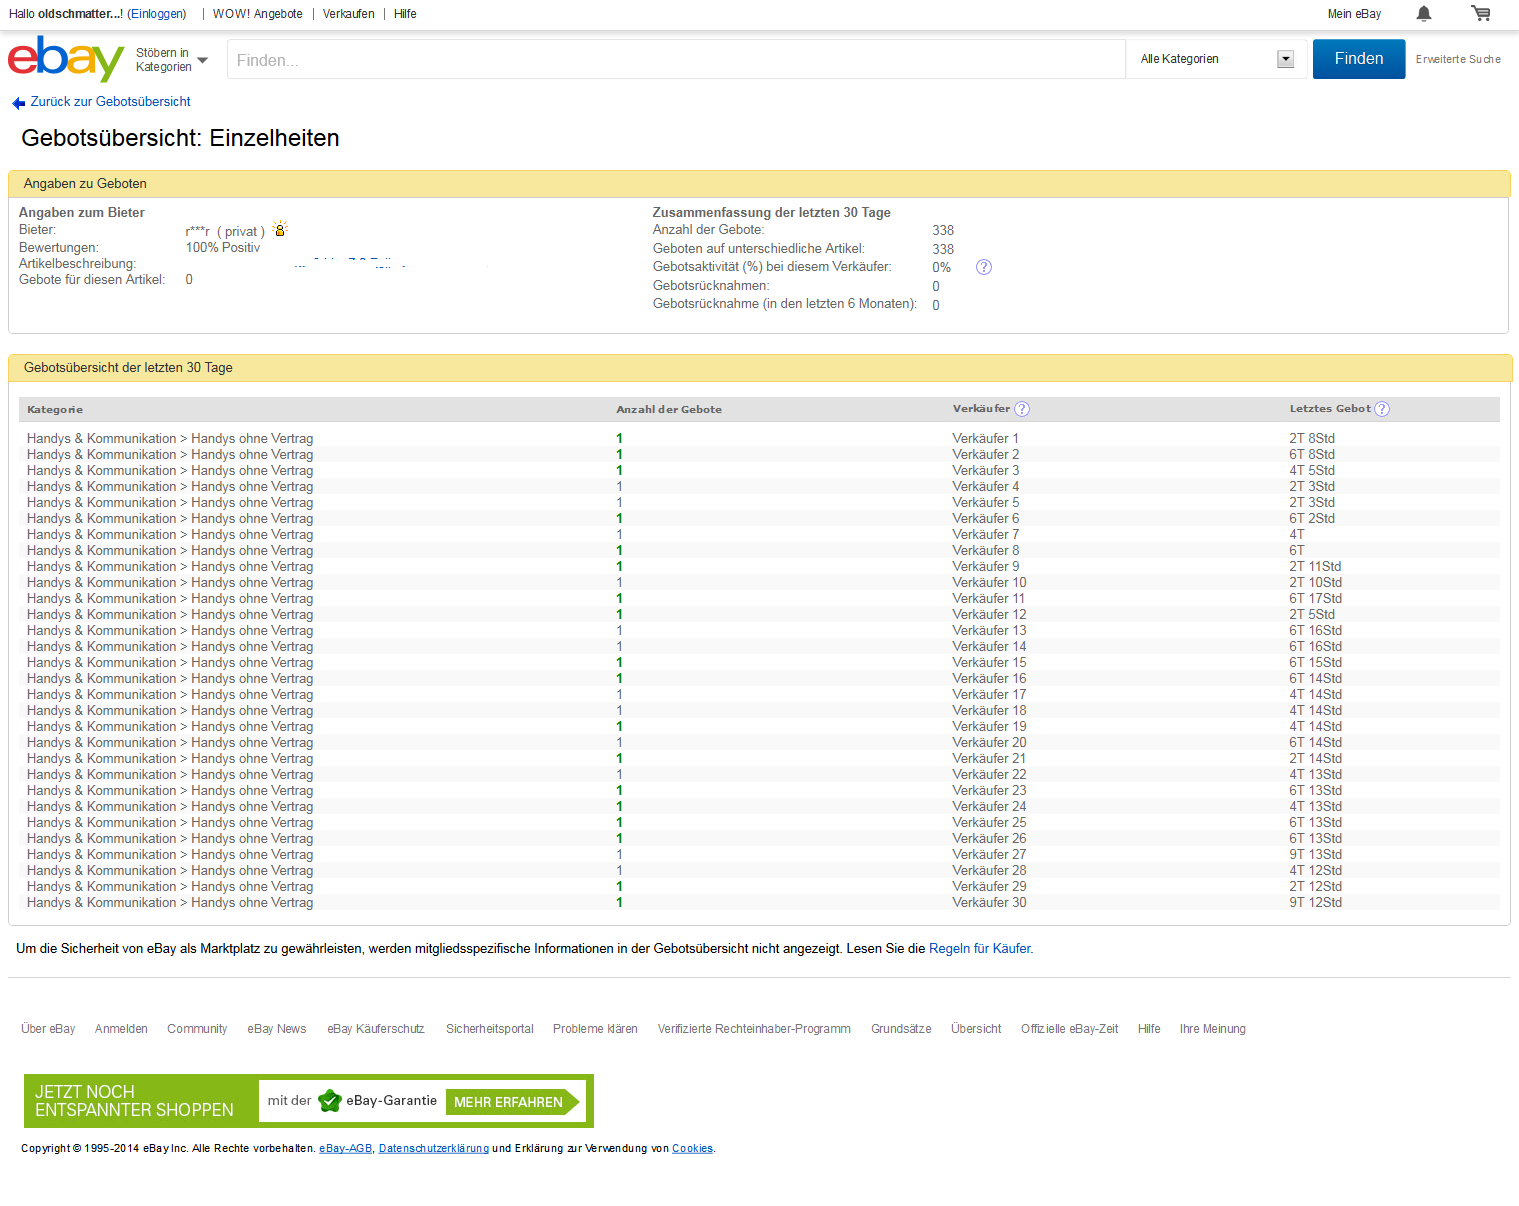Click the 100% Positiv rating text

pyautogui.click(x=222, y=248)
